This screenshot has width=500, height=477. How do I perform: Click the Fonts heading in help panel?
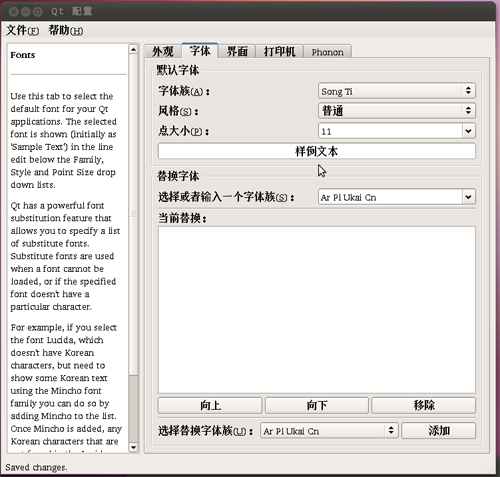tap(23, 55)
